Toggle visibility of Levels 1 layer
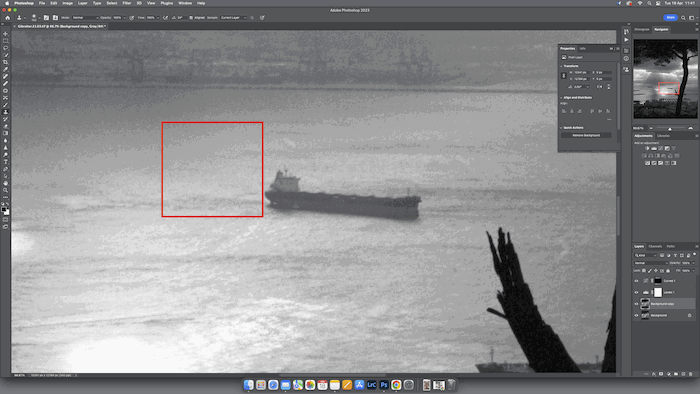The image size is (700, 394). coord(636,292)
